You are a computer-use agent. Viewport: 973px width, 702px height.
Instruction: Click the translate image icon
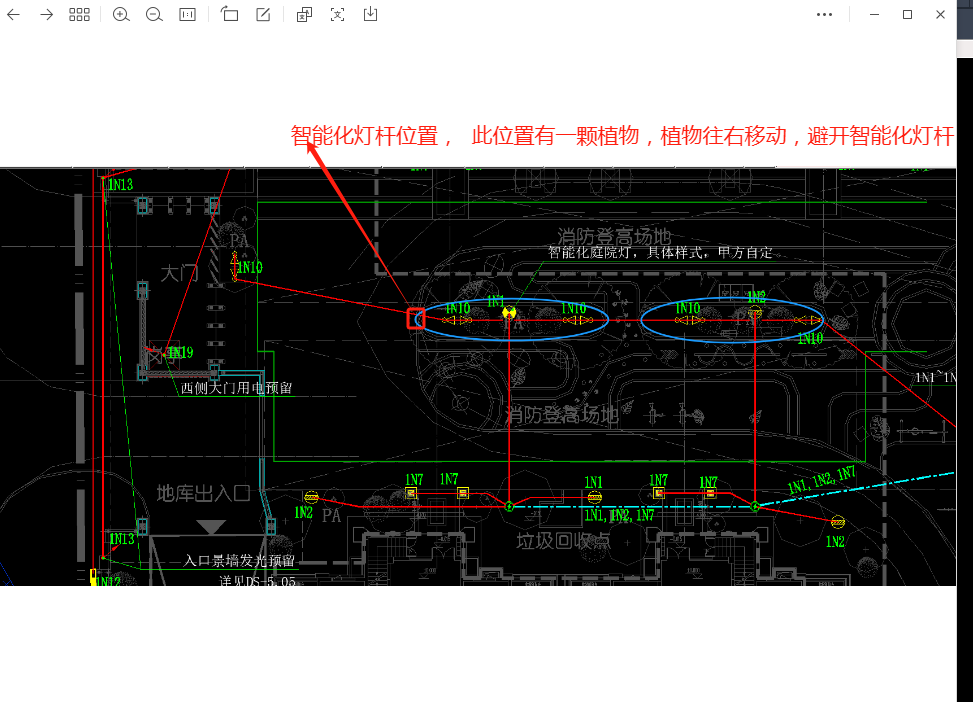pyautogui.click(x=305, y=15)
